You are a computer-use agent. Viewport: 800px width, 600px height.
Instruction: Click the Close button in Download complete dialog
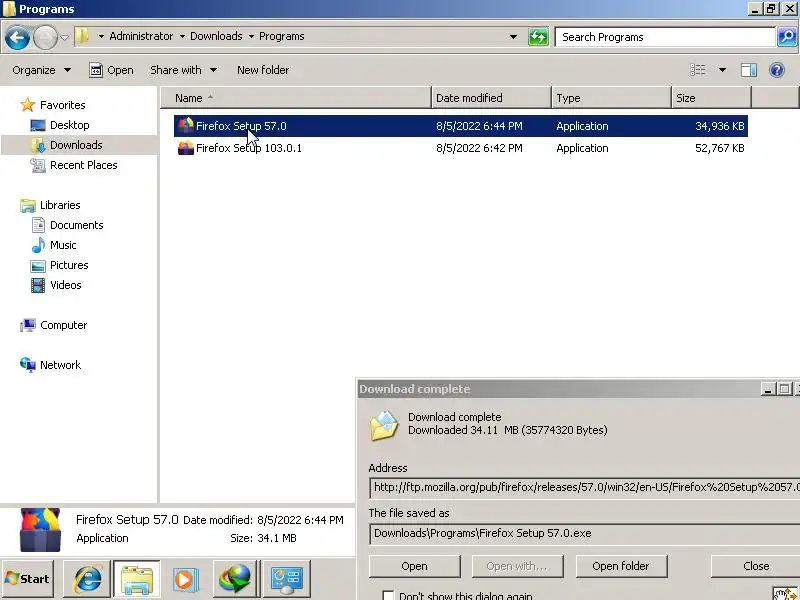[755, 566]
